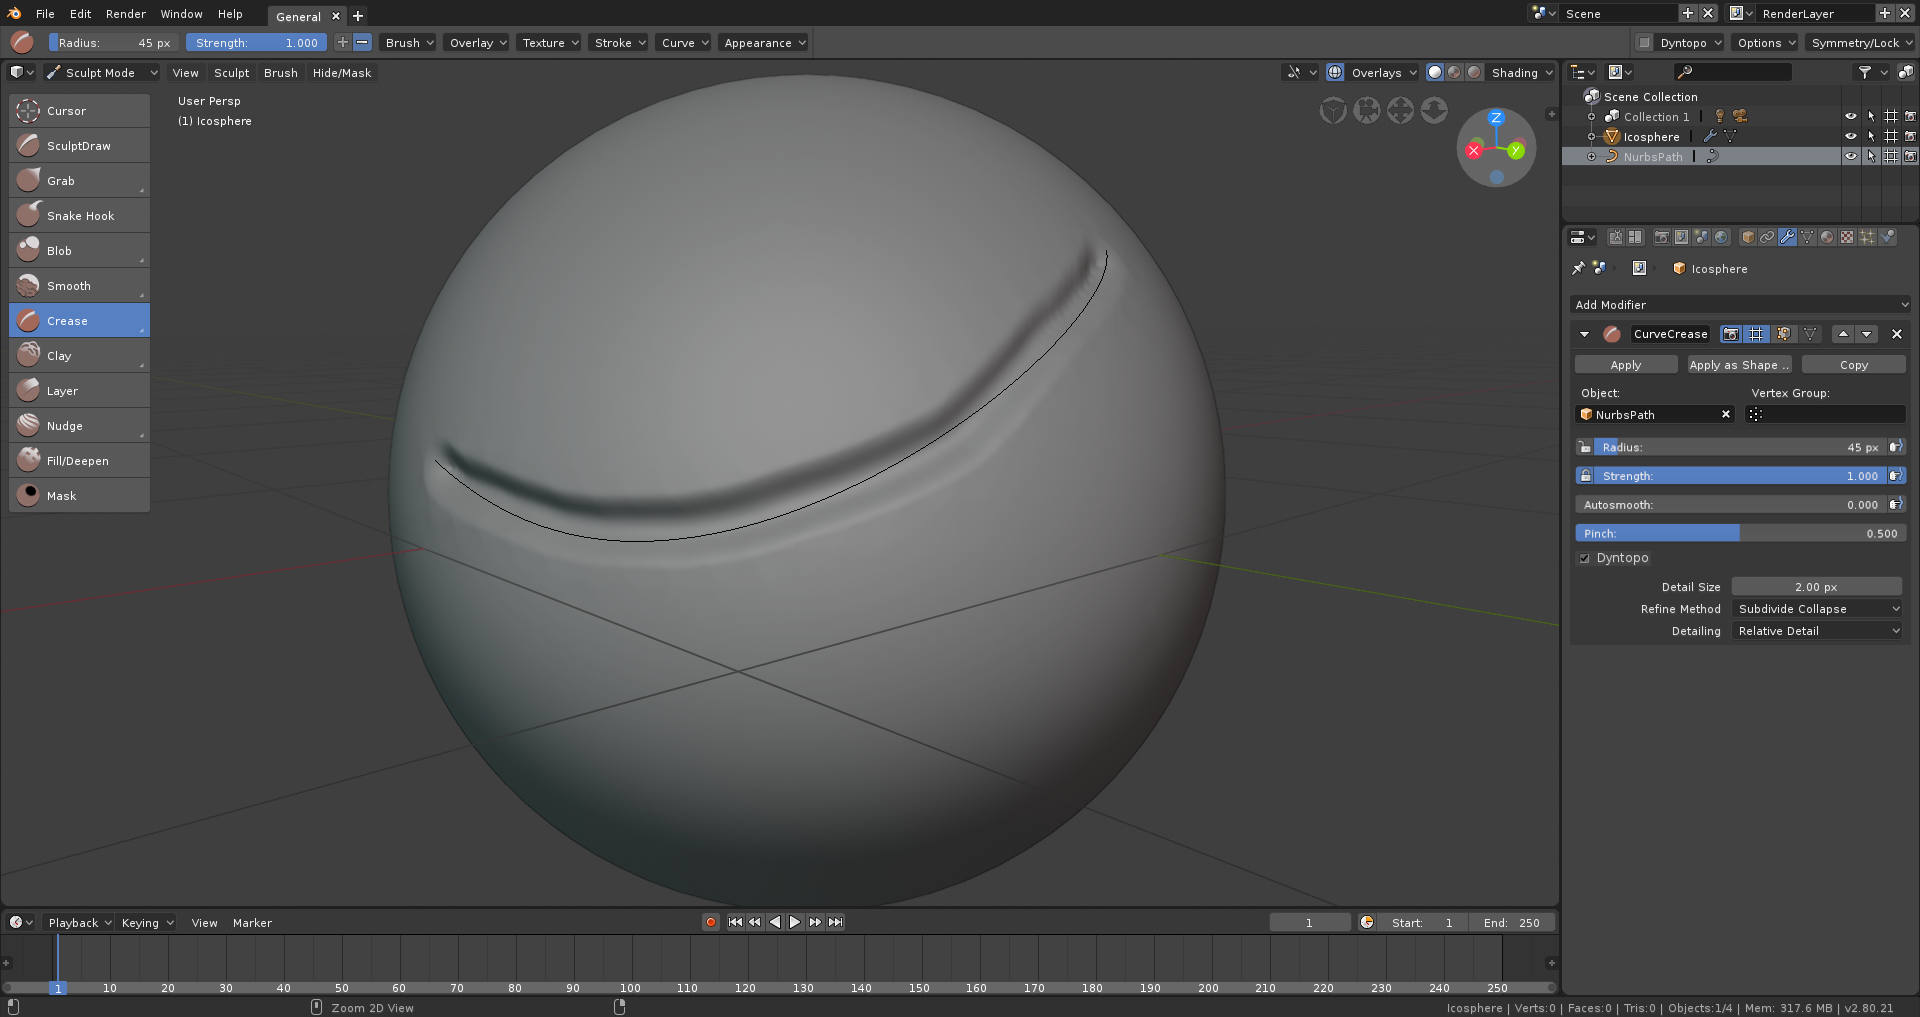
Task: Click the Apply modifier button
Action: click(x=1626, y=365)
